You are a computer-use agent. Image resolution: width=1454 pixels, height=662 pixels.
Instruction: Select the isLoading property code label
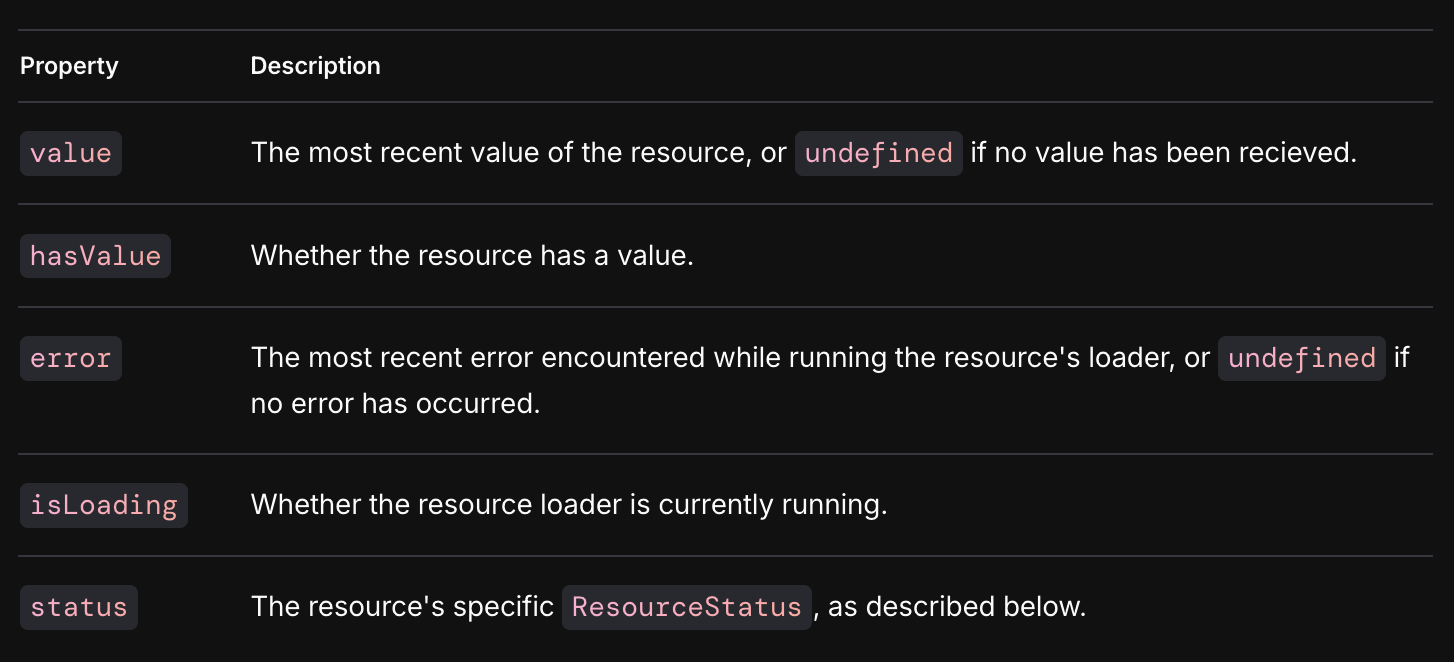click(x=103, y=505)
